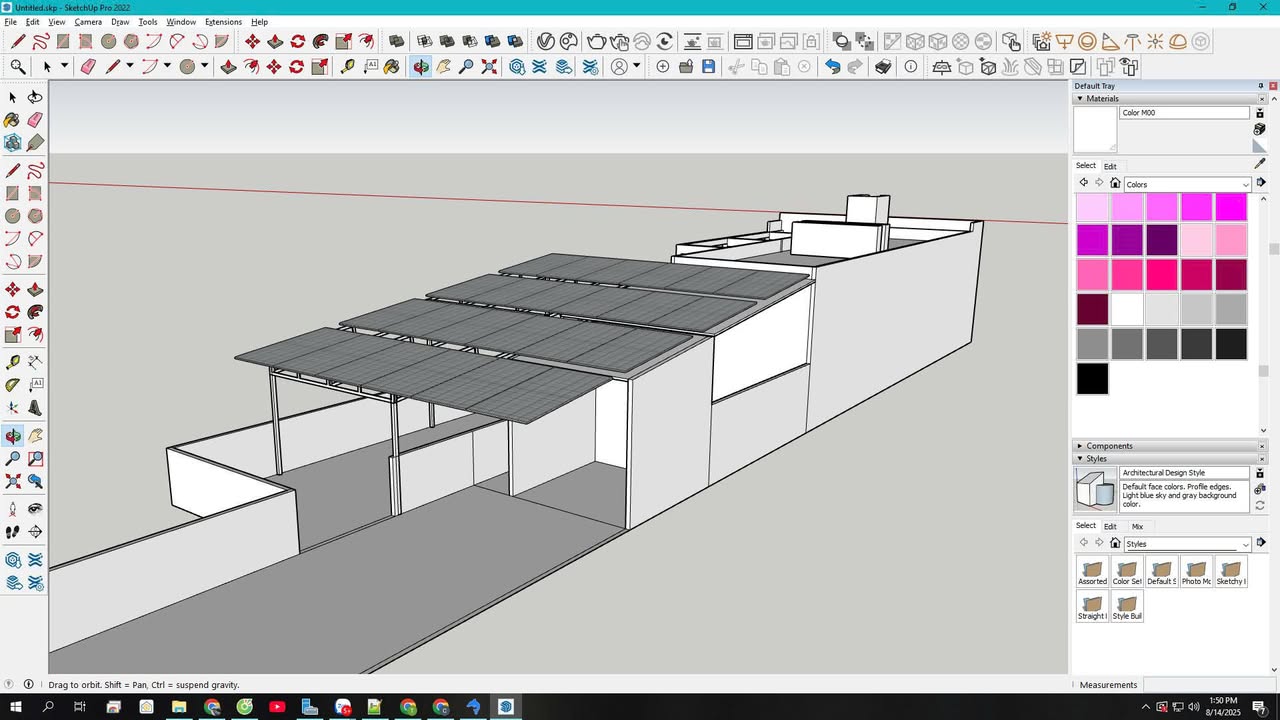Open the Colors library dropdown
Viewport: 1280px width, 720px height.
point(1188,184)
